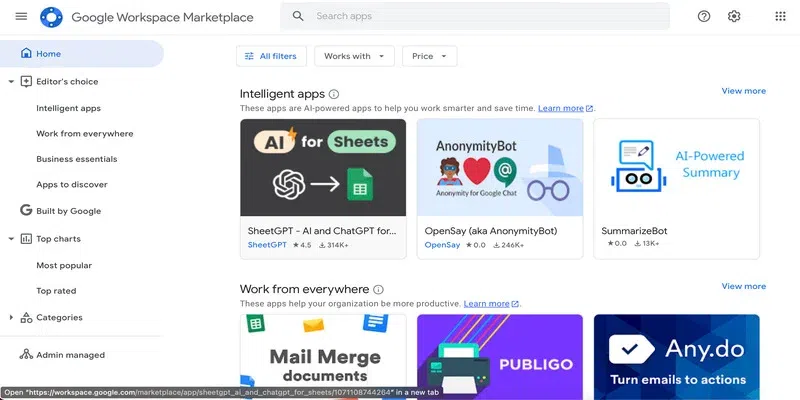Open the Google apps grid launcher
The height and width of the screenshot is (400, 800).
[x=780, y=16]
